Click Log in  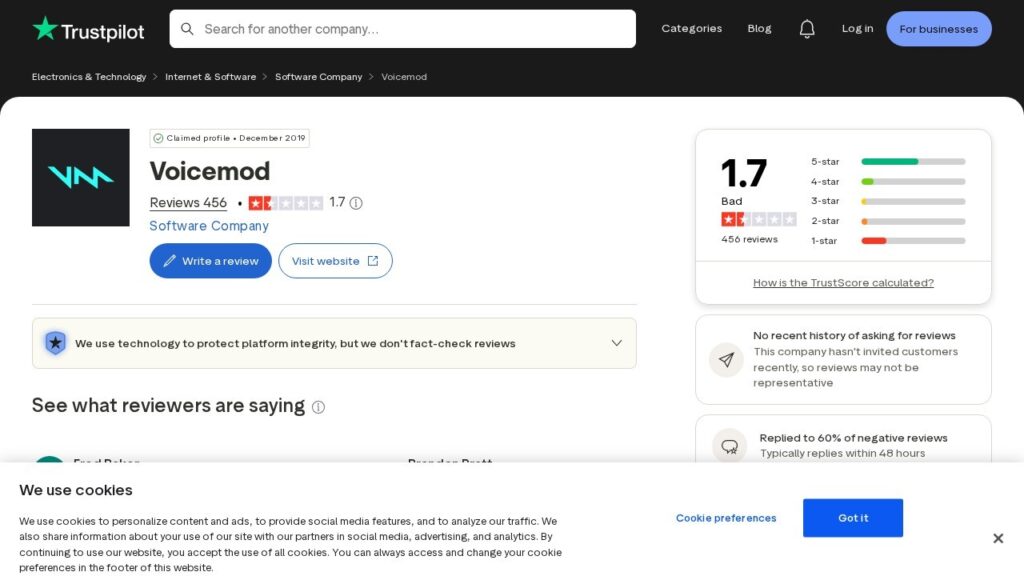pyautogui.click(x=857, y=28)
